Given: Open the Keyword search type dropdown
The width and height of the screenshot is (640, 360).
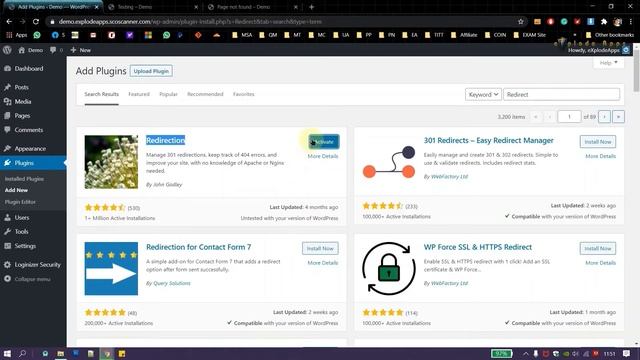Looking at the screenshot, I should point(483,94).
